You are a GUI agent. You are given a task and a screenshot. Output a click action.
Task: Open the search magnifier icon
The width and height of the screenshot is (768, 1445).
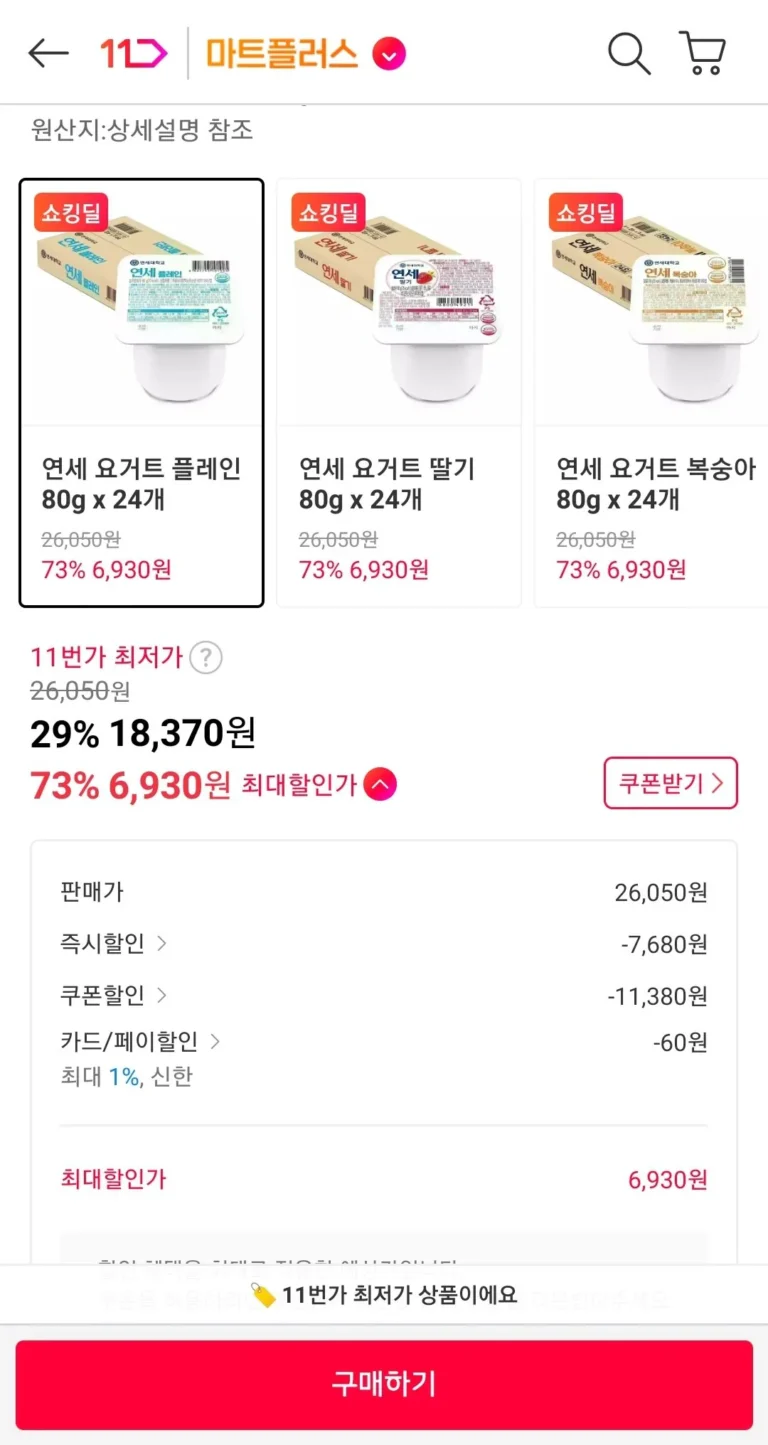629,53
